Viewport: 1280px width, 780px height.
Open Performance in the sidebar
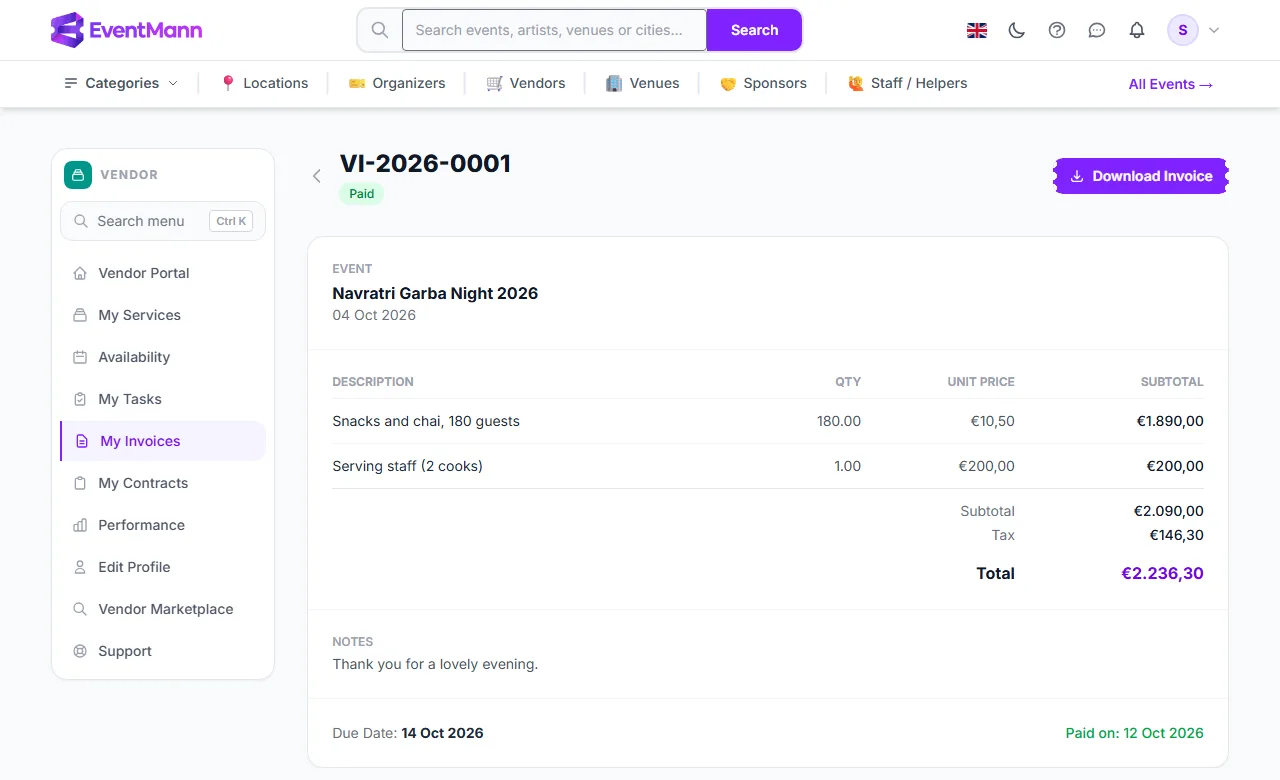(163, 525)
